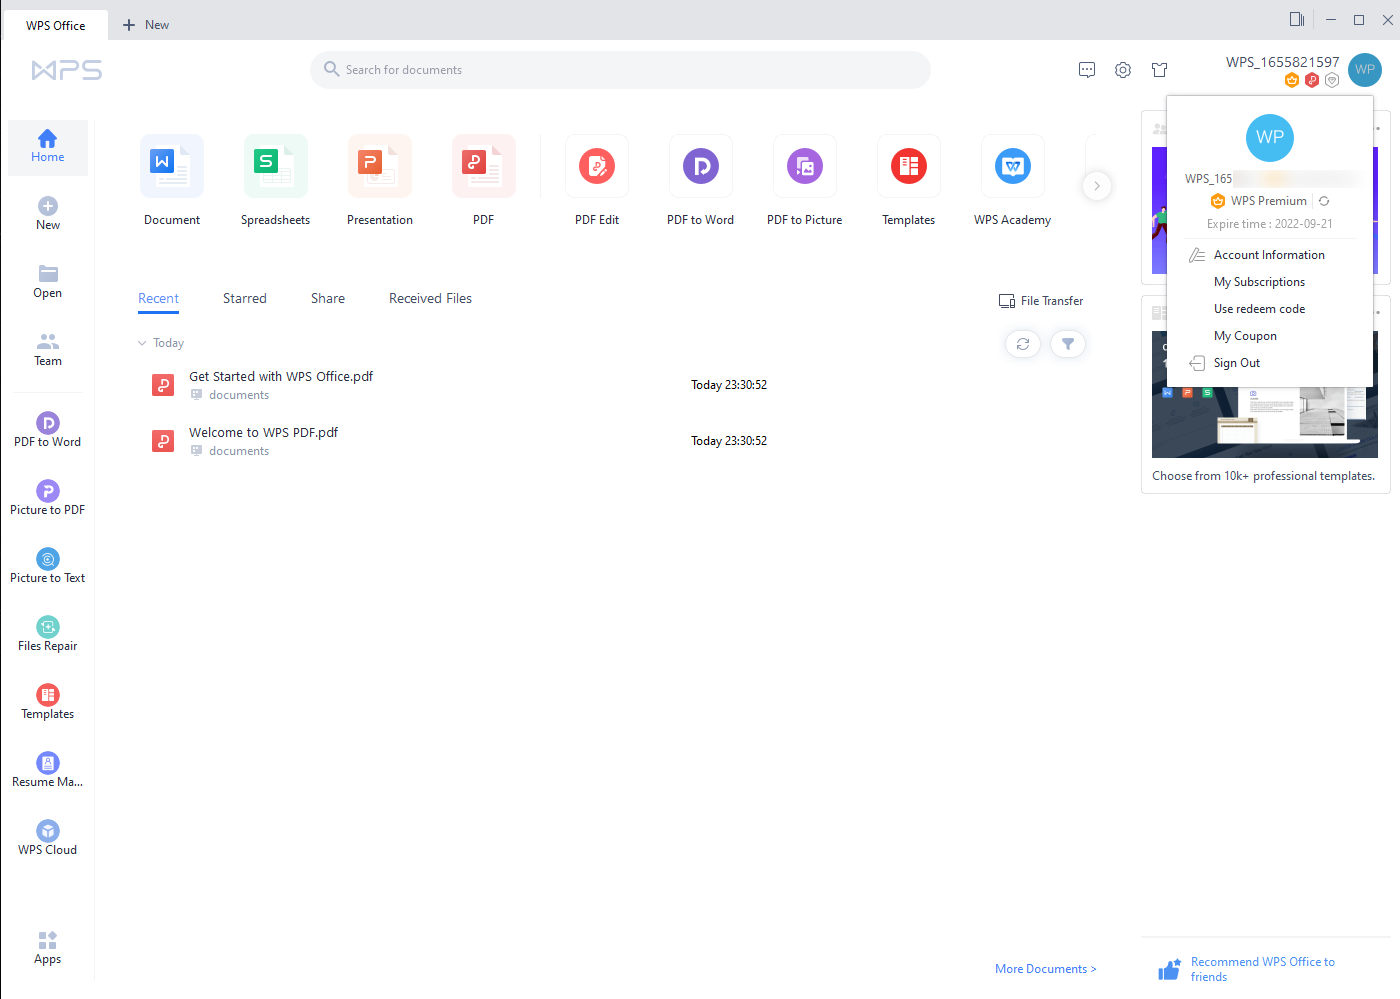Click the filter documents icon
This screenshot has height=999, width=1400.
click(1068, 344)
